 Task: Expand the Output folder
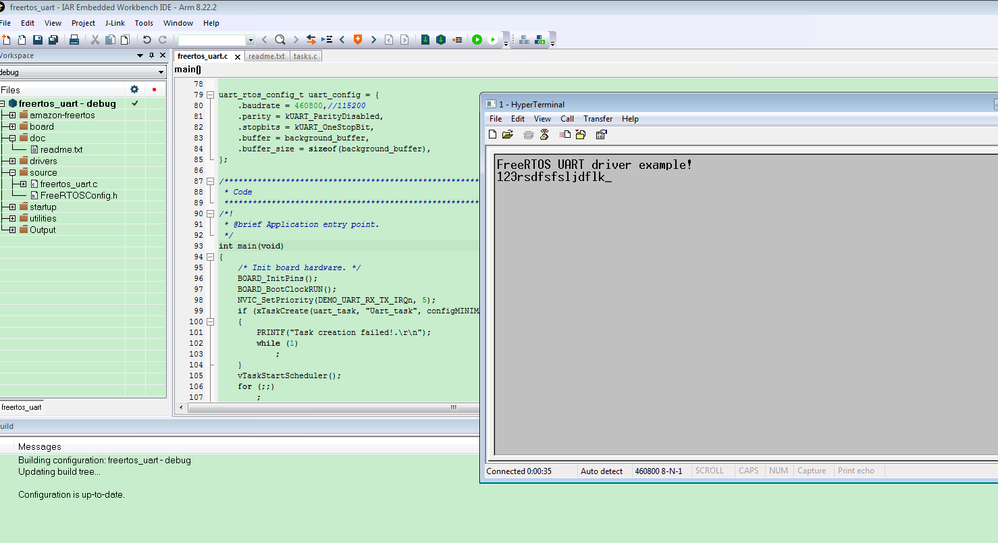pyautogui.click(x=12, y=230)
